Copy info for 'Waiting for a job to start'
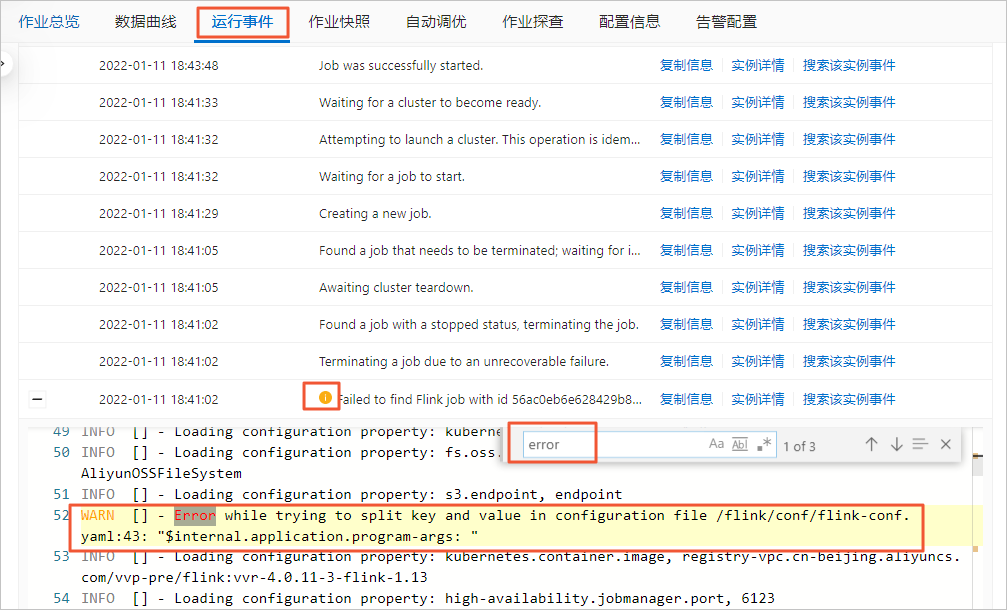The width and height of the screenshot is (1007, 610). (x=687, y=177)
